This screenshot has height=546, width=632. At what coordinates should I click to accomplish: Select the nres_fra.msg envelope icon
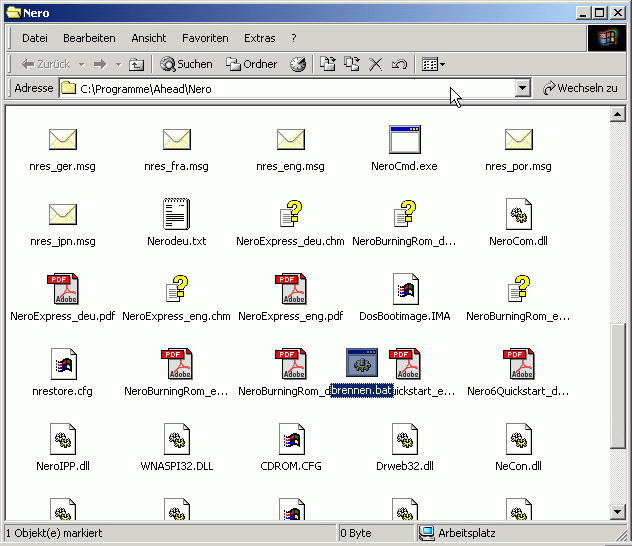click(177, 139)
